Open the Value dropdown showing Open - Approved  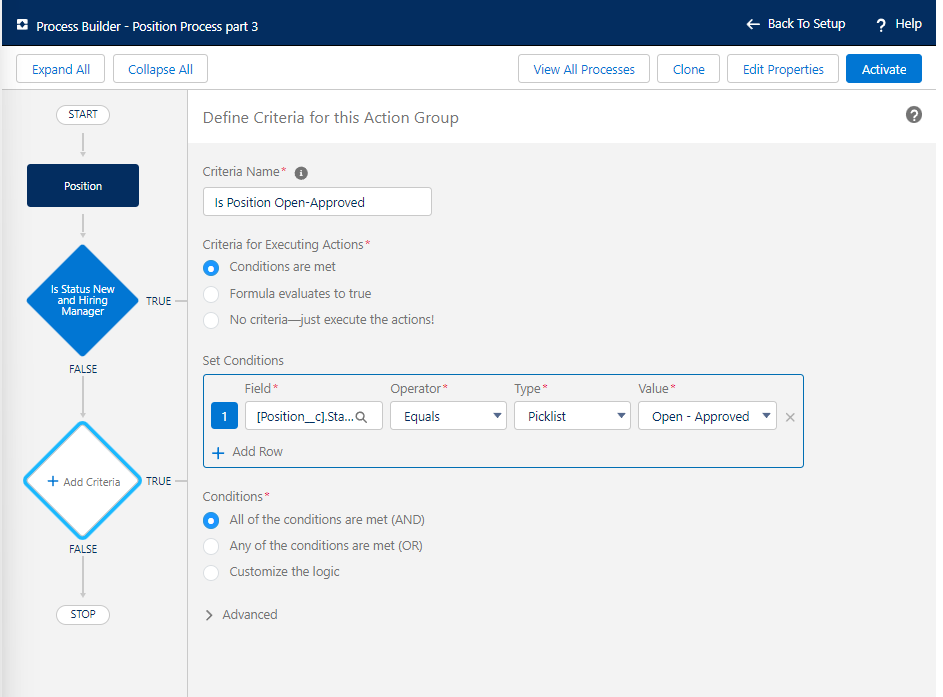click(707, 417)
